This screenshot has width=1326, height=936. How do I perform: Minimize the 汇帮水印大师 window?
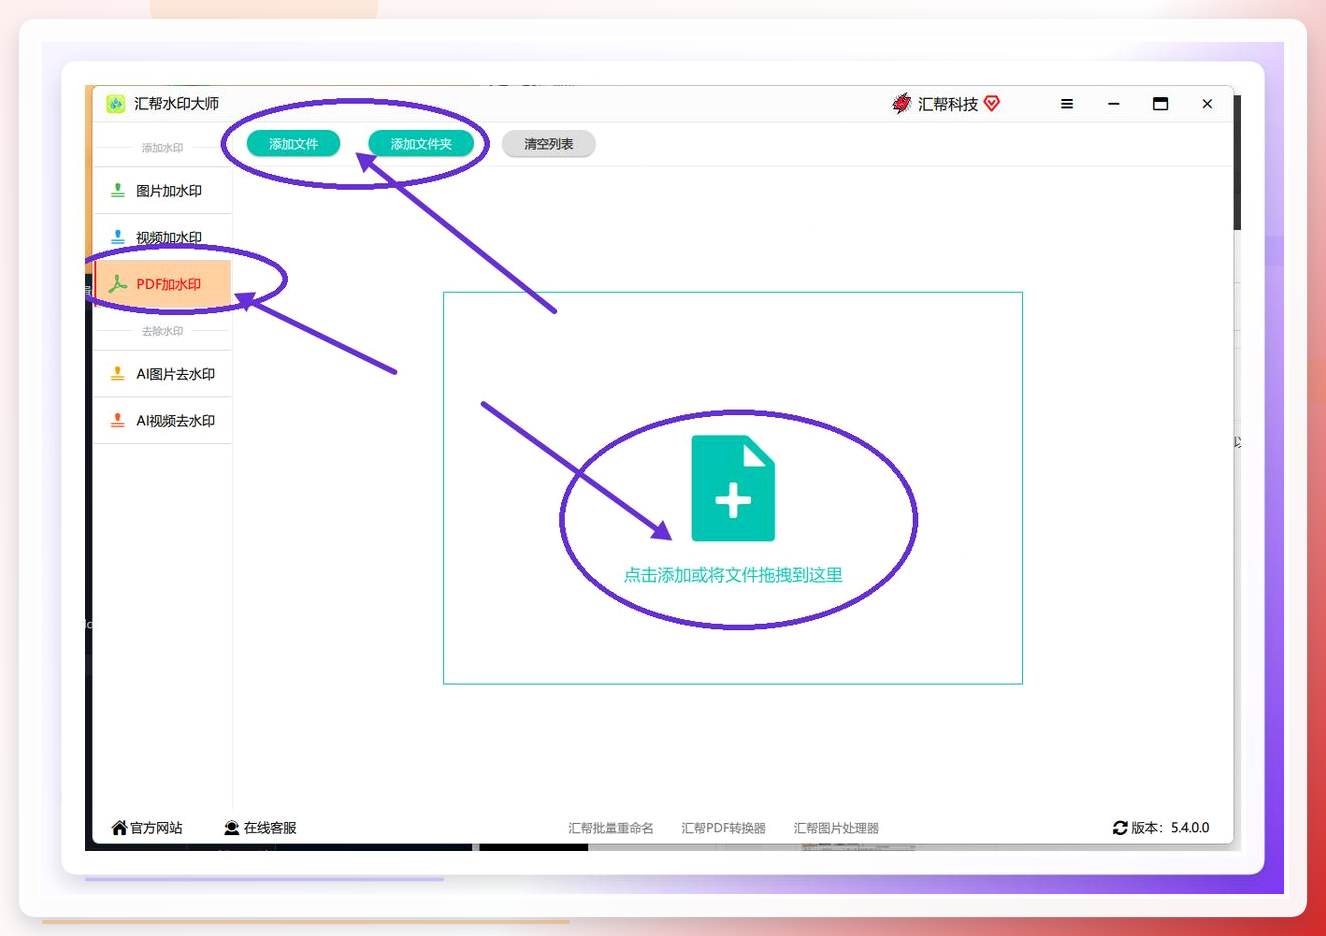pos(1114,104)
